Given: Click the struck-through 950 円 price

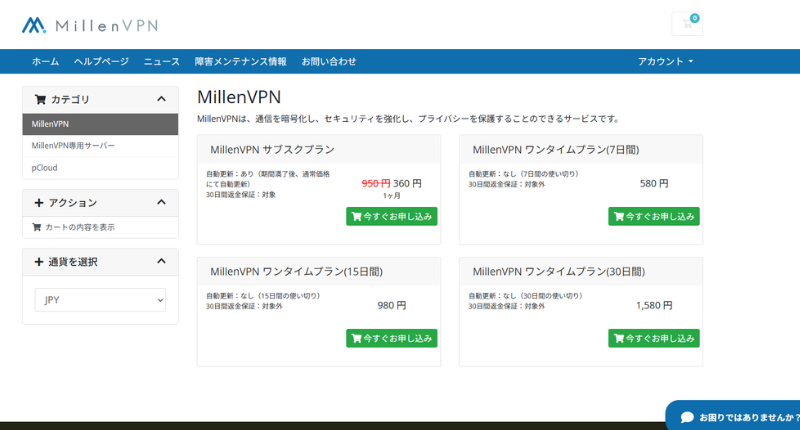Looking at the screenshot, I should (x=376, y=183).
